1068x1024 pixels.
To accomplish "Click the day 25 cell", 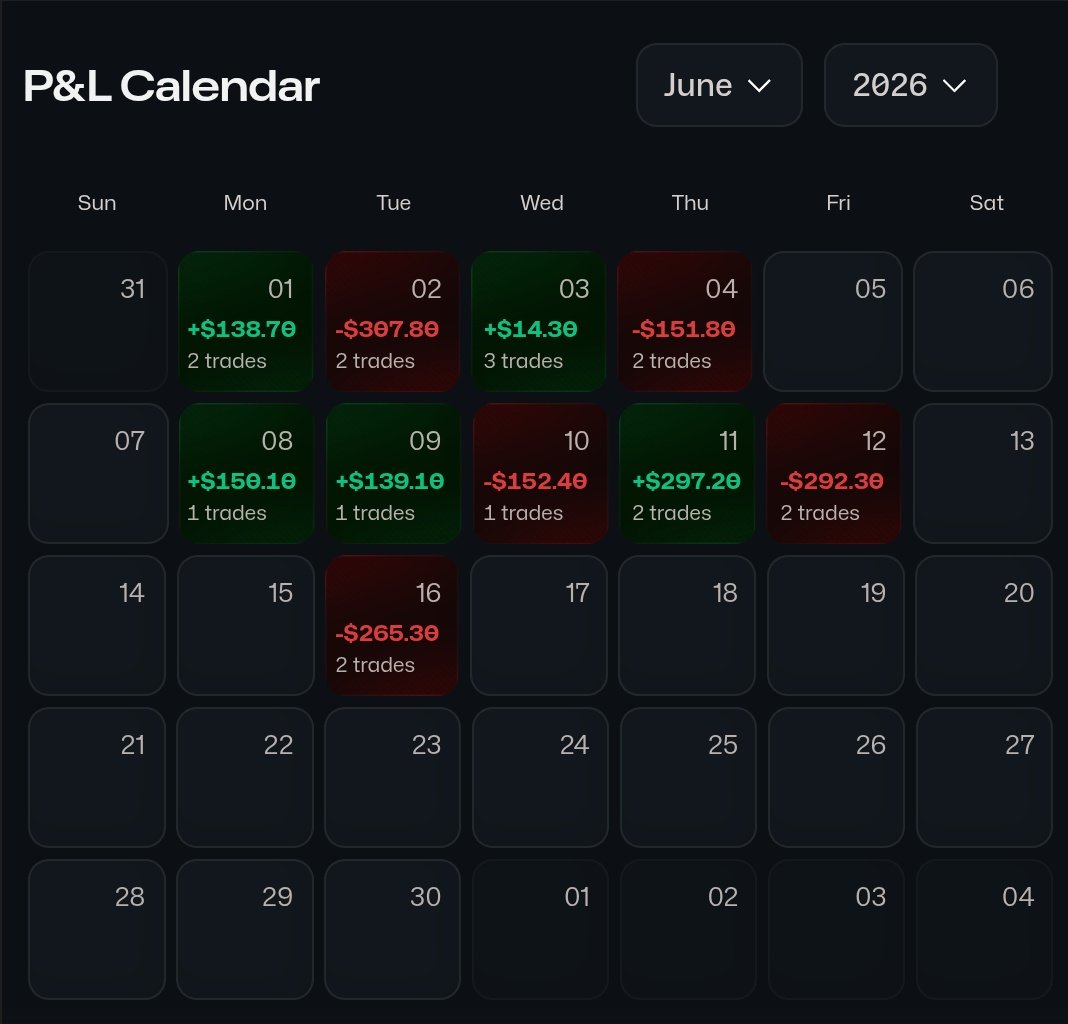I will tap(689, 777).
